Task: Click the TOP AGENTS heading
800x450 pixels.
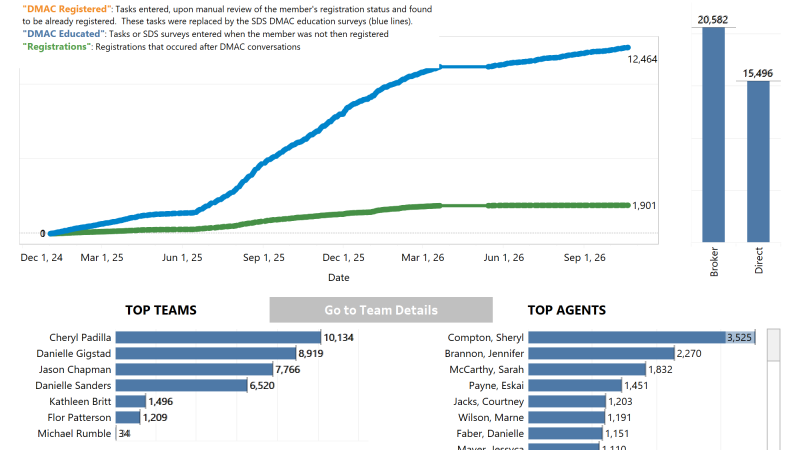Action: pos(567,310)
